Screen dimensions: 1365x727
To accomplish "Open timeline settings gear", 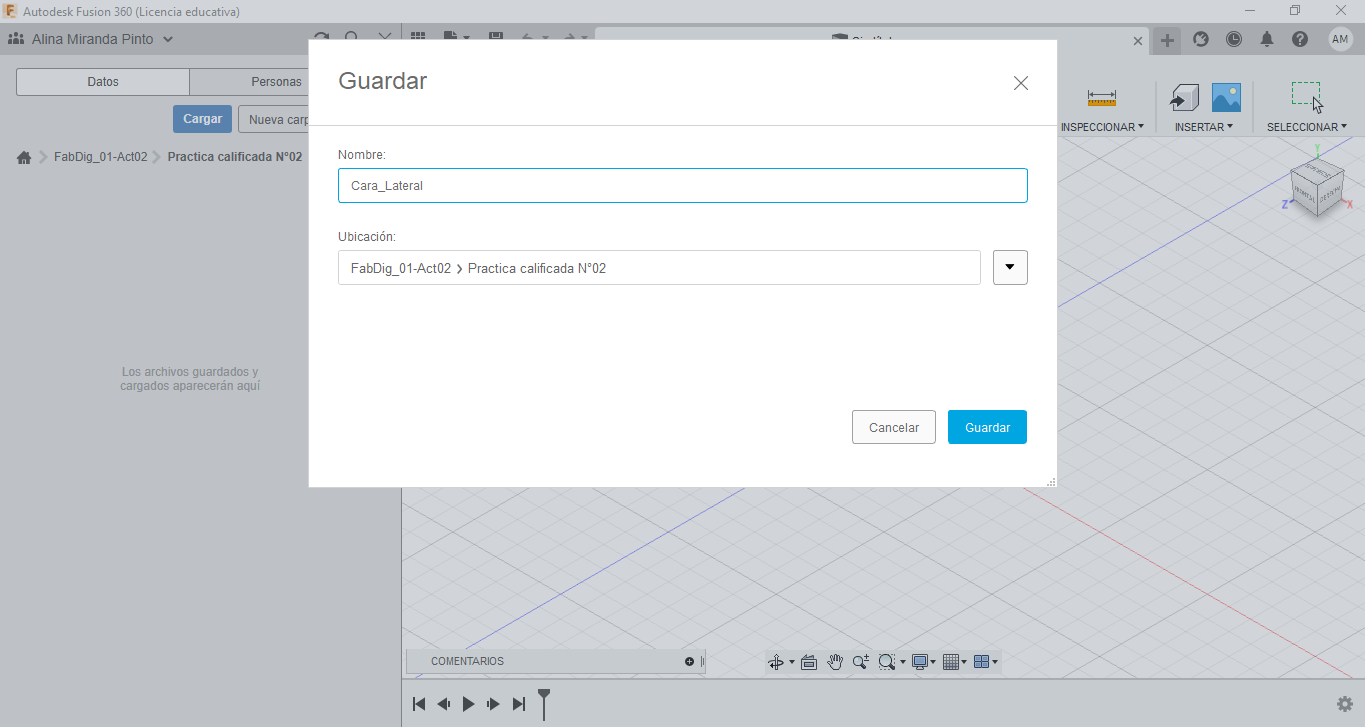I will click(x=1345, y=704).
